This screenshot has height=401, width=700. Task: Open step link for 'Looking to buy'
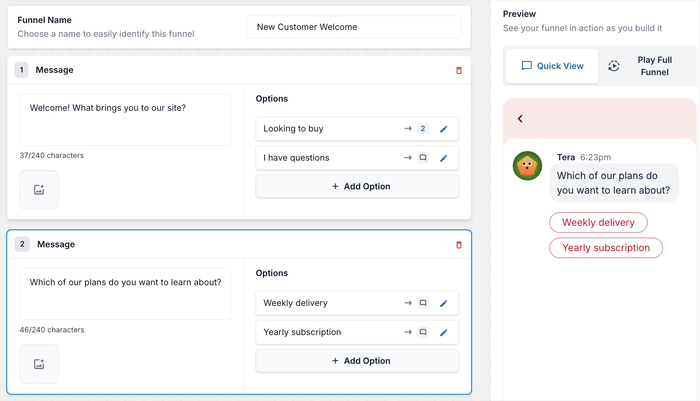tap(422, 129)
